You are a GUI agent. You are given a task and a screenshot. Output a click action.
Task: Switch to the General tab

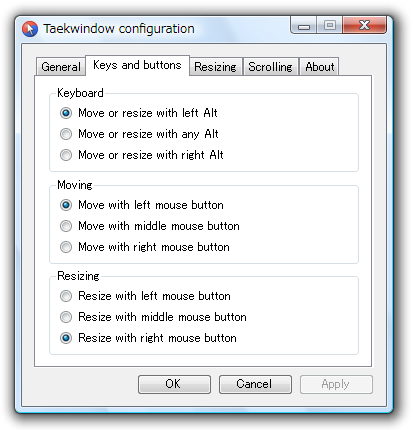pos(61,67)
